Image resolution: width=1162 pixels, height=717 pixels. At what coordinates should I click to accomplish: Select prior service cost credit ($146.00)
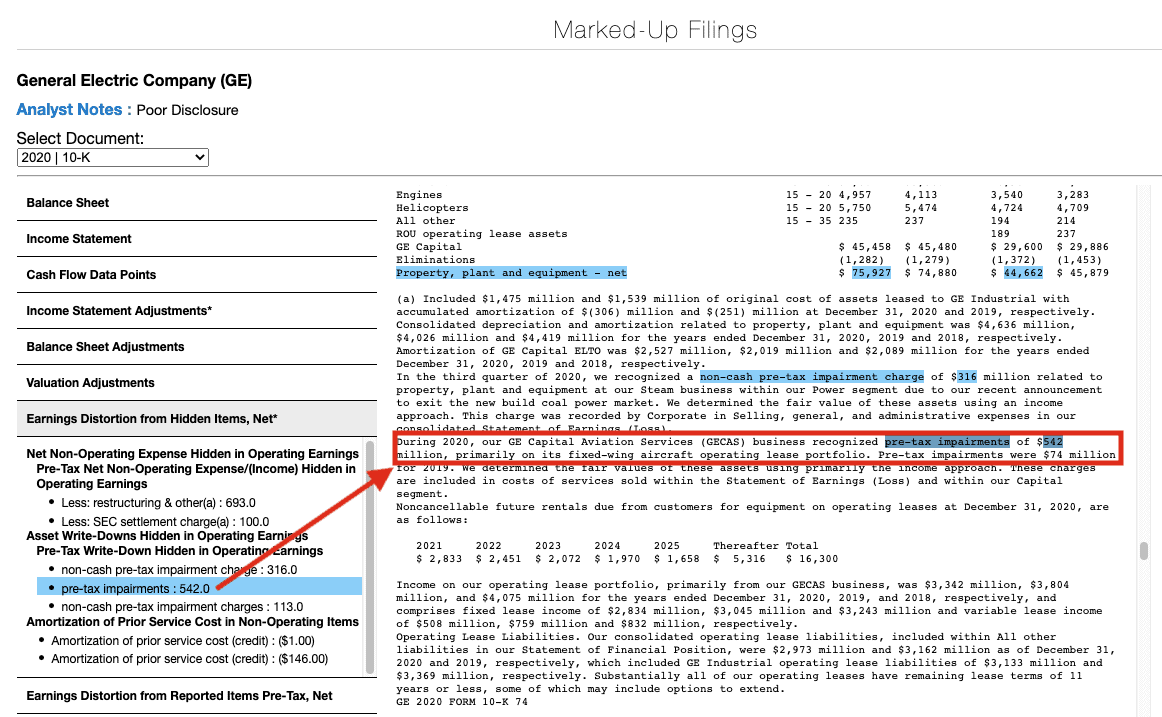click(190, 658)
